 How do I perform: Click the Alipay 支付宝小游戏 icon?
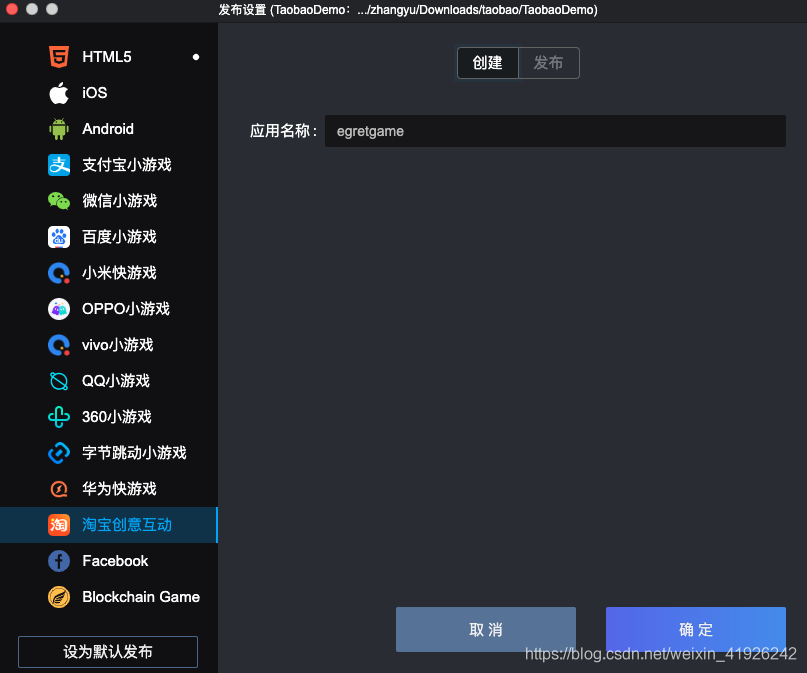pyautogui.click(x=59, y=165)
